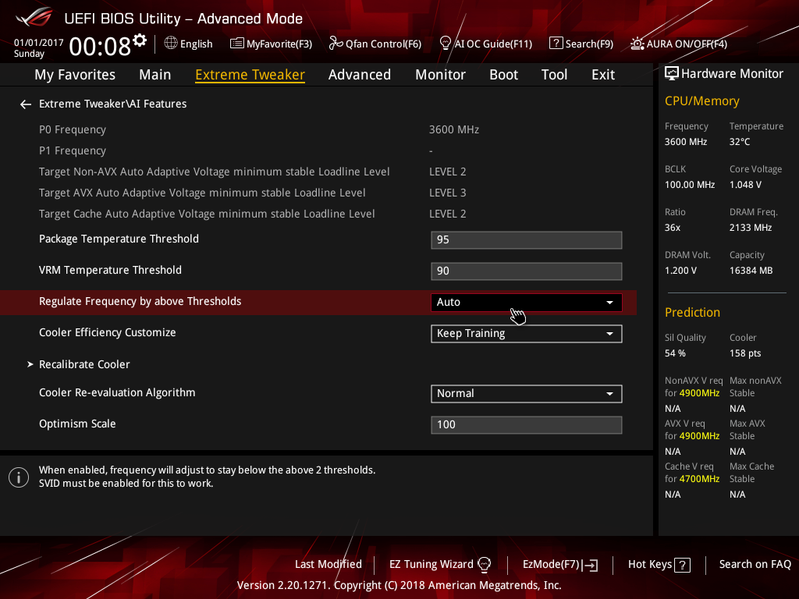Image resolution: width=799 pixels, height=599 pixels.
Task: Click Cooler '158 pts' value
Action: pos(745,353)
